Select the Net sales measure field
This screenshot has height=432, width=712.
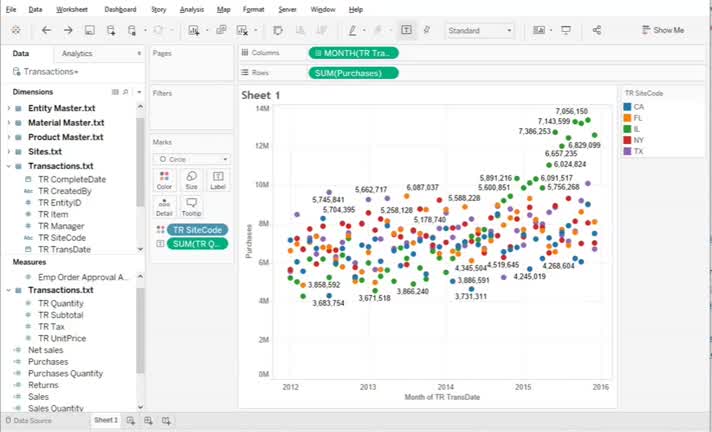click(45, 350)
